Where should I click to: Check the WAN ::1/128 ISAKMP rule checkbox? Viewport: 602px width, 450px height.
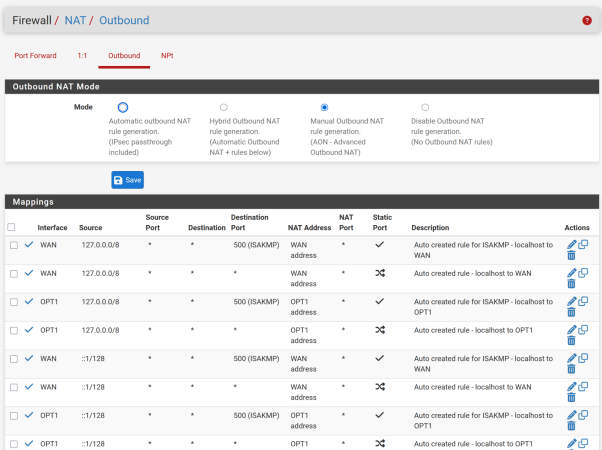pyautogui.click(x=14, y=359)
